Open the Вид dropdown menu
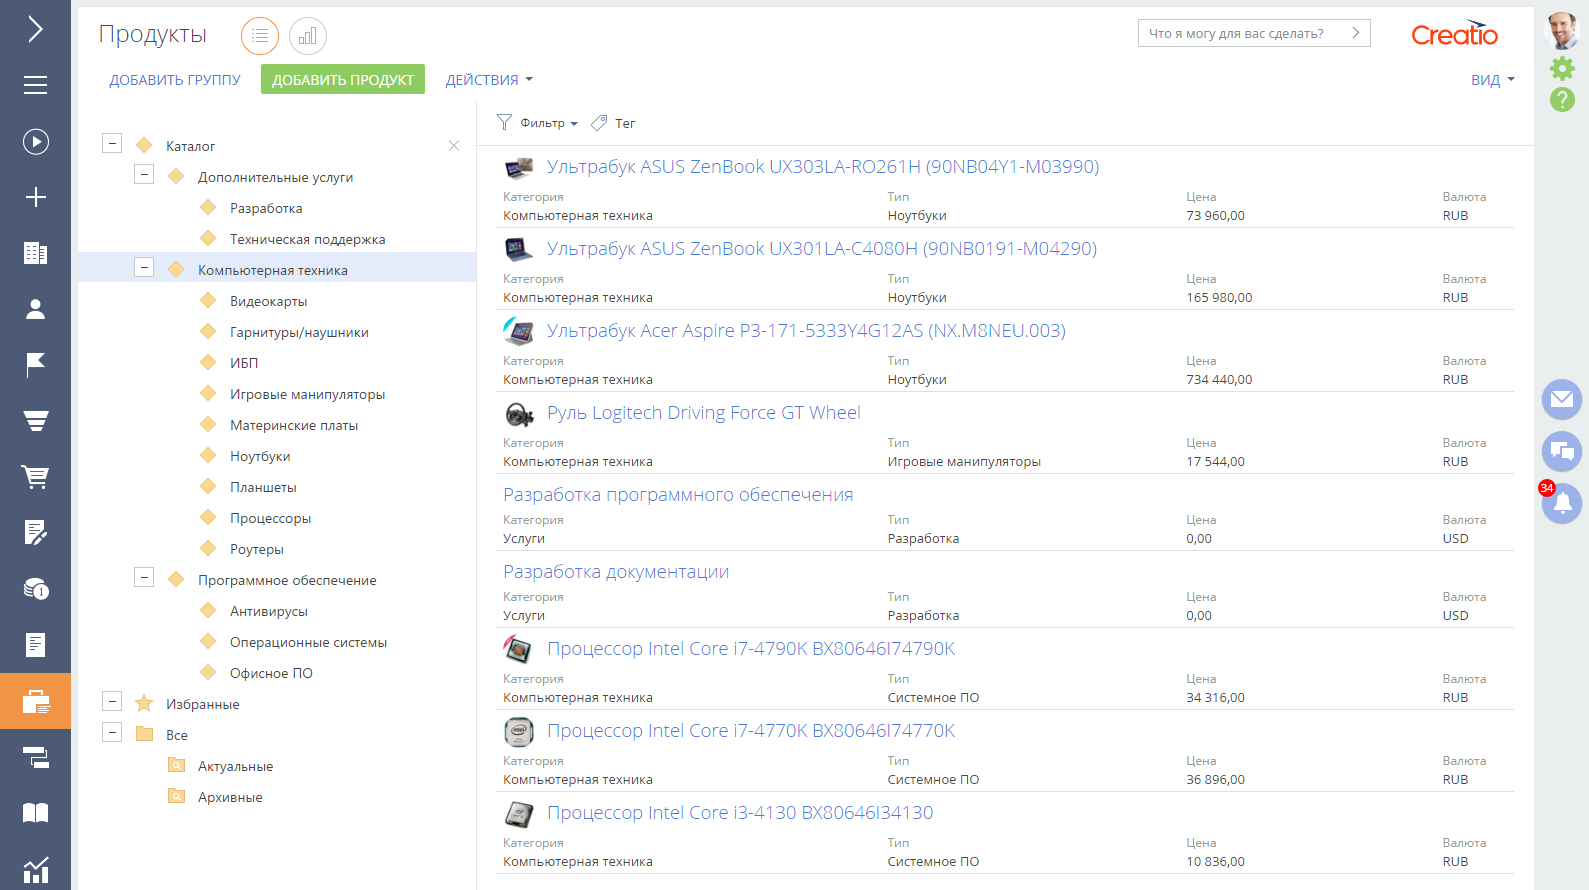The image size is (1589, 890). pyautogui.click(x=1493, y=80)
